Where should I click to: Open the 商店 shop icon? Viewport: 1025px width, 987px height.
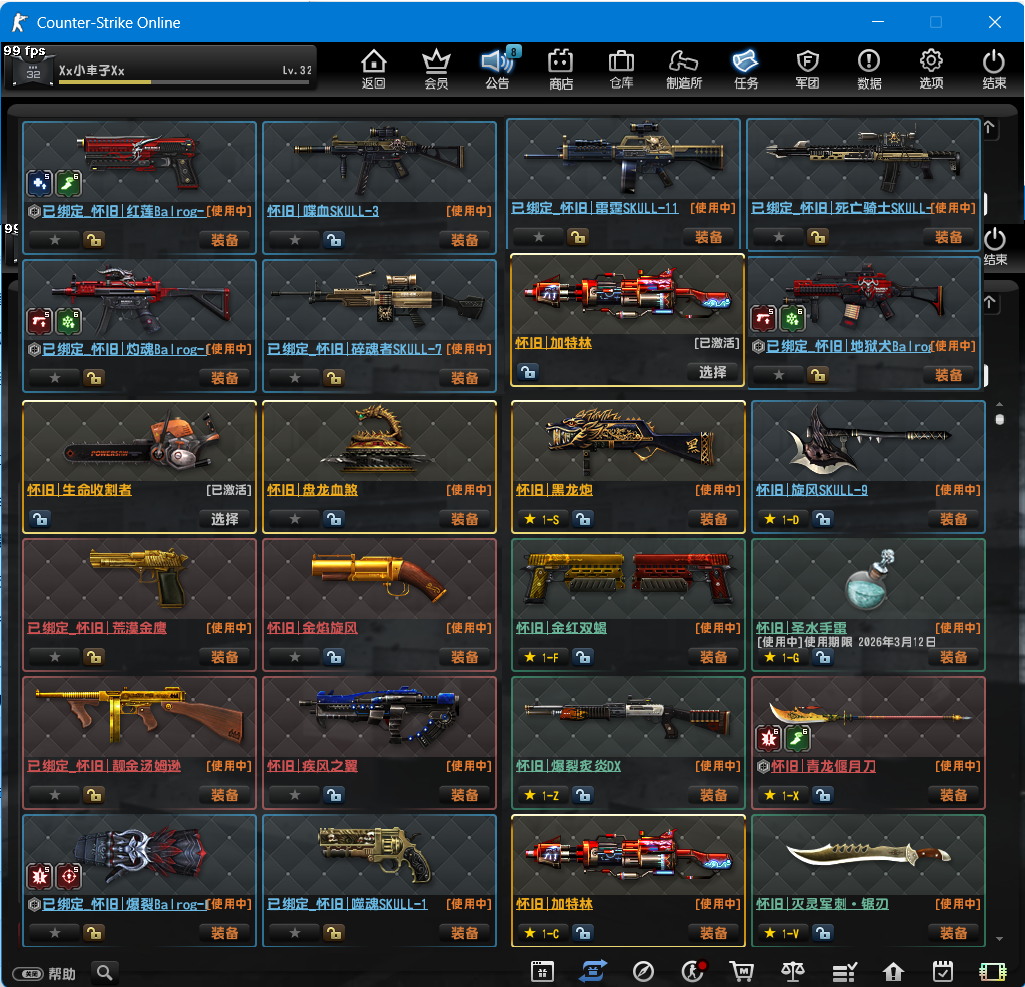(x=560, y=69)
